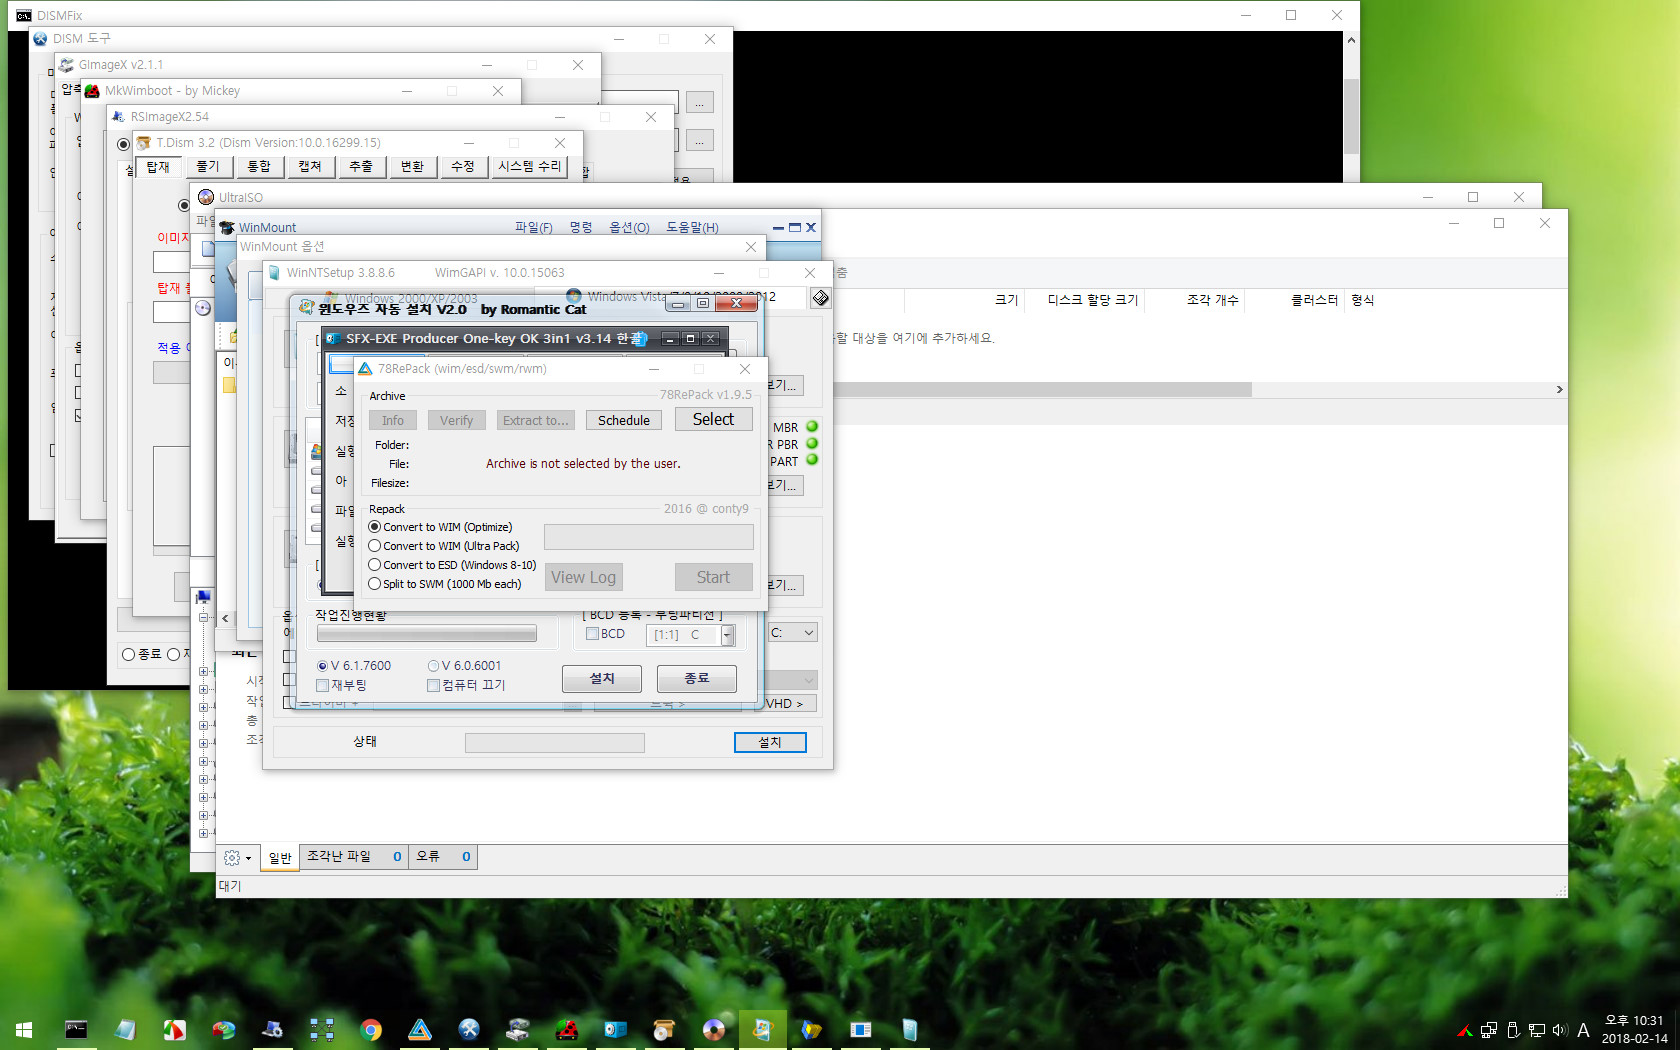Select Convert to WIM (Ultra Pack) option

[375, 546]
